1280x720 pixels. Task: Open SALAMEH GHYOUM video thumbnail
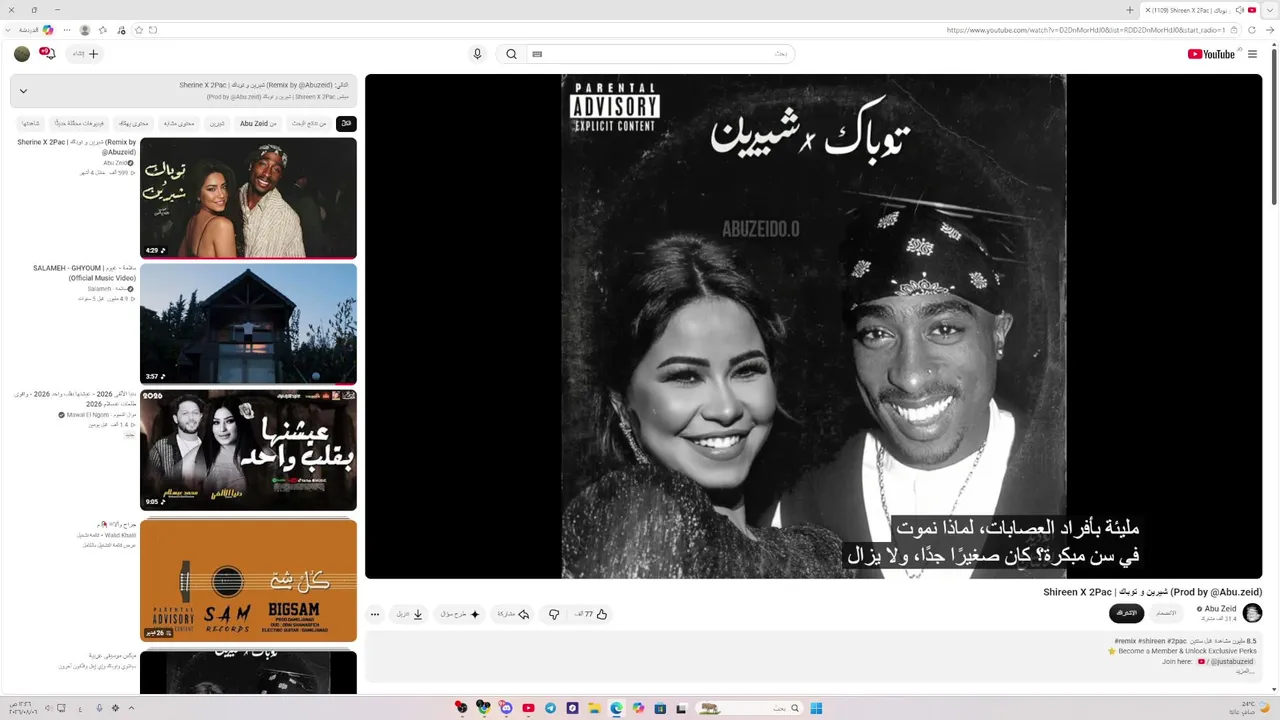pos(248,324)
